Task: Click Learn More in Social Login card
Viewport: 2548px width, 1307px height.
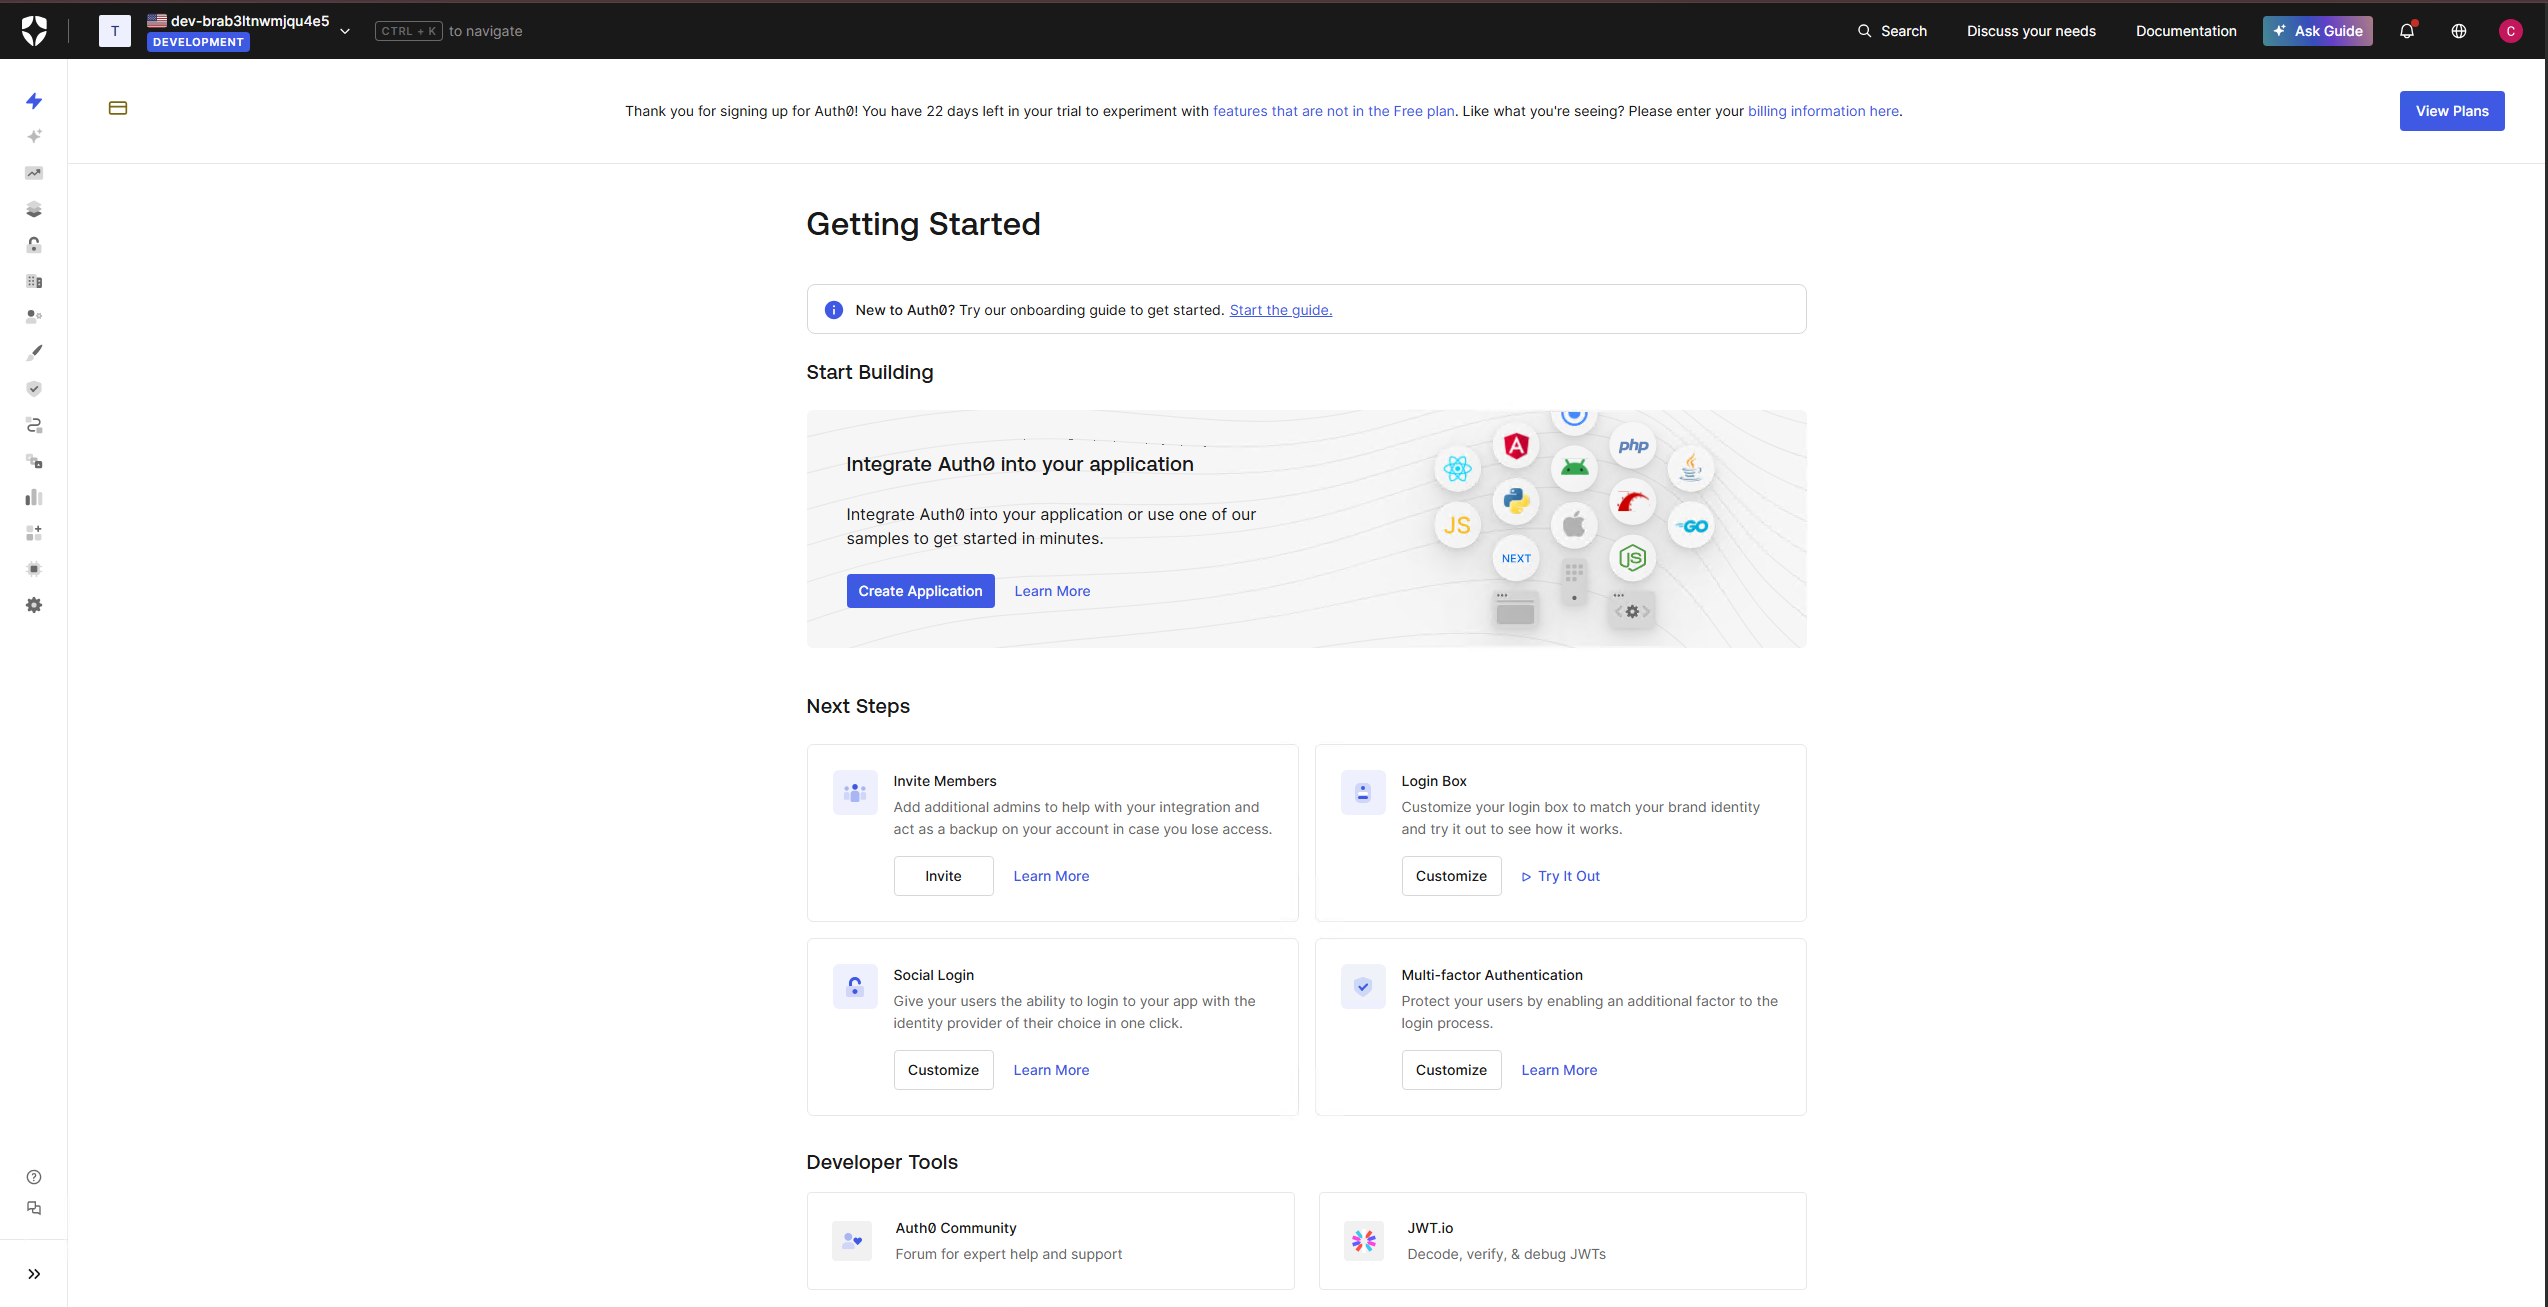Action: point(1051,1070)
